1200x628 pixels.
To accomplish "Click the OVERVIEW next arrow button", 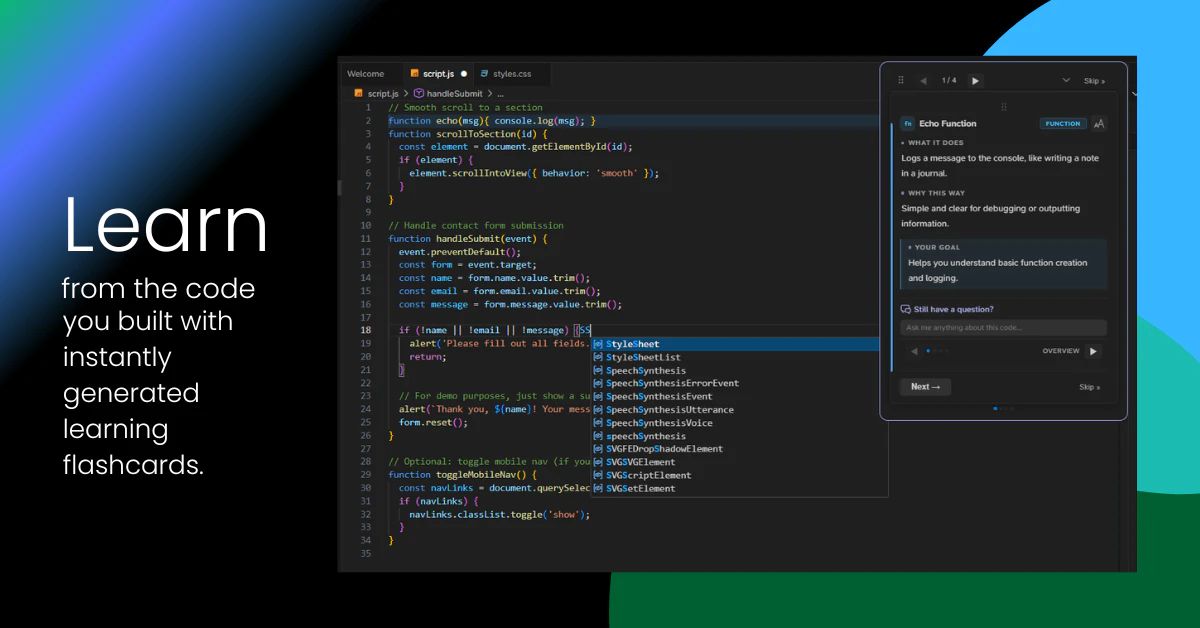I will pos(1093,351).
